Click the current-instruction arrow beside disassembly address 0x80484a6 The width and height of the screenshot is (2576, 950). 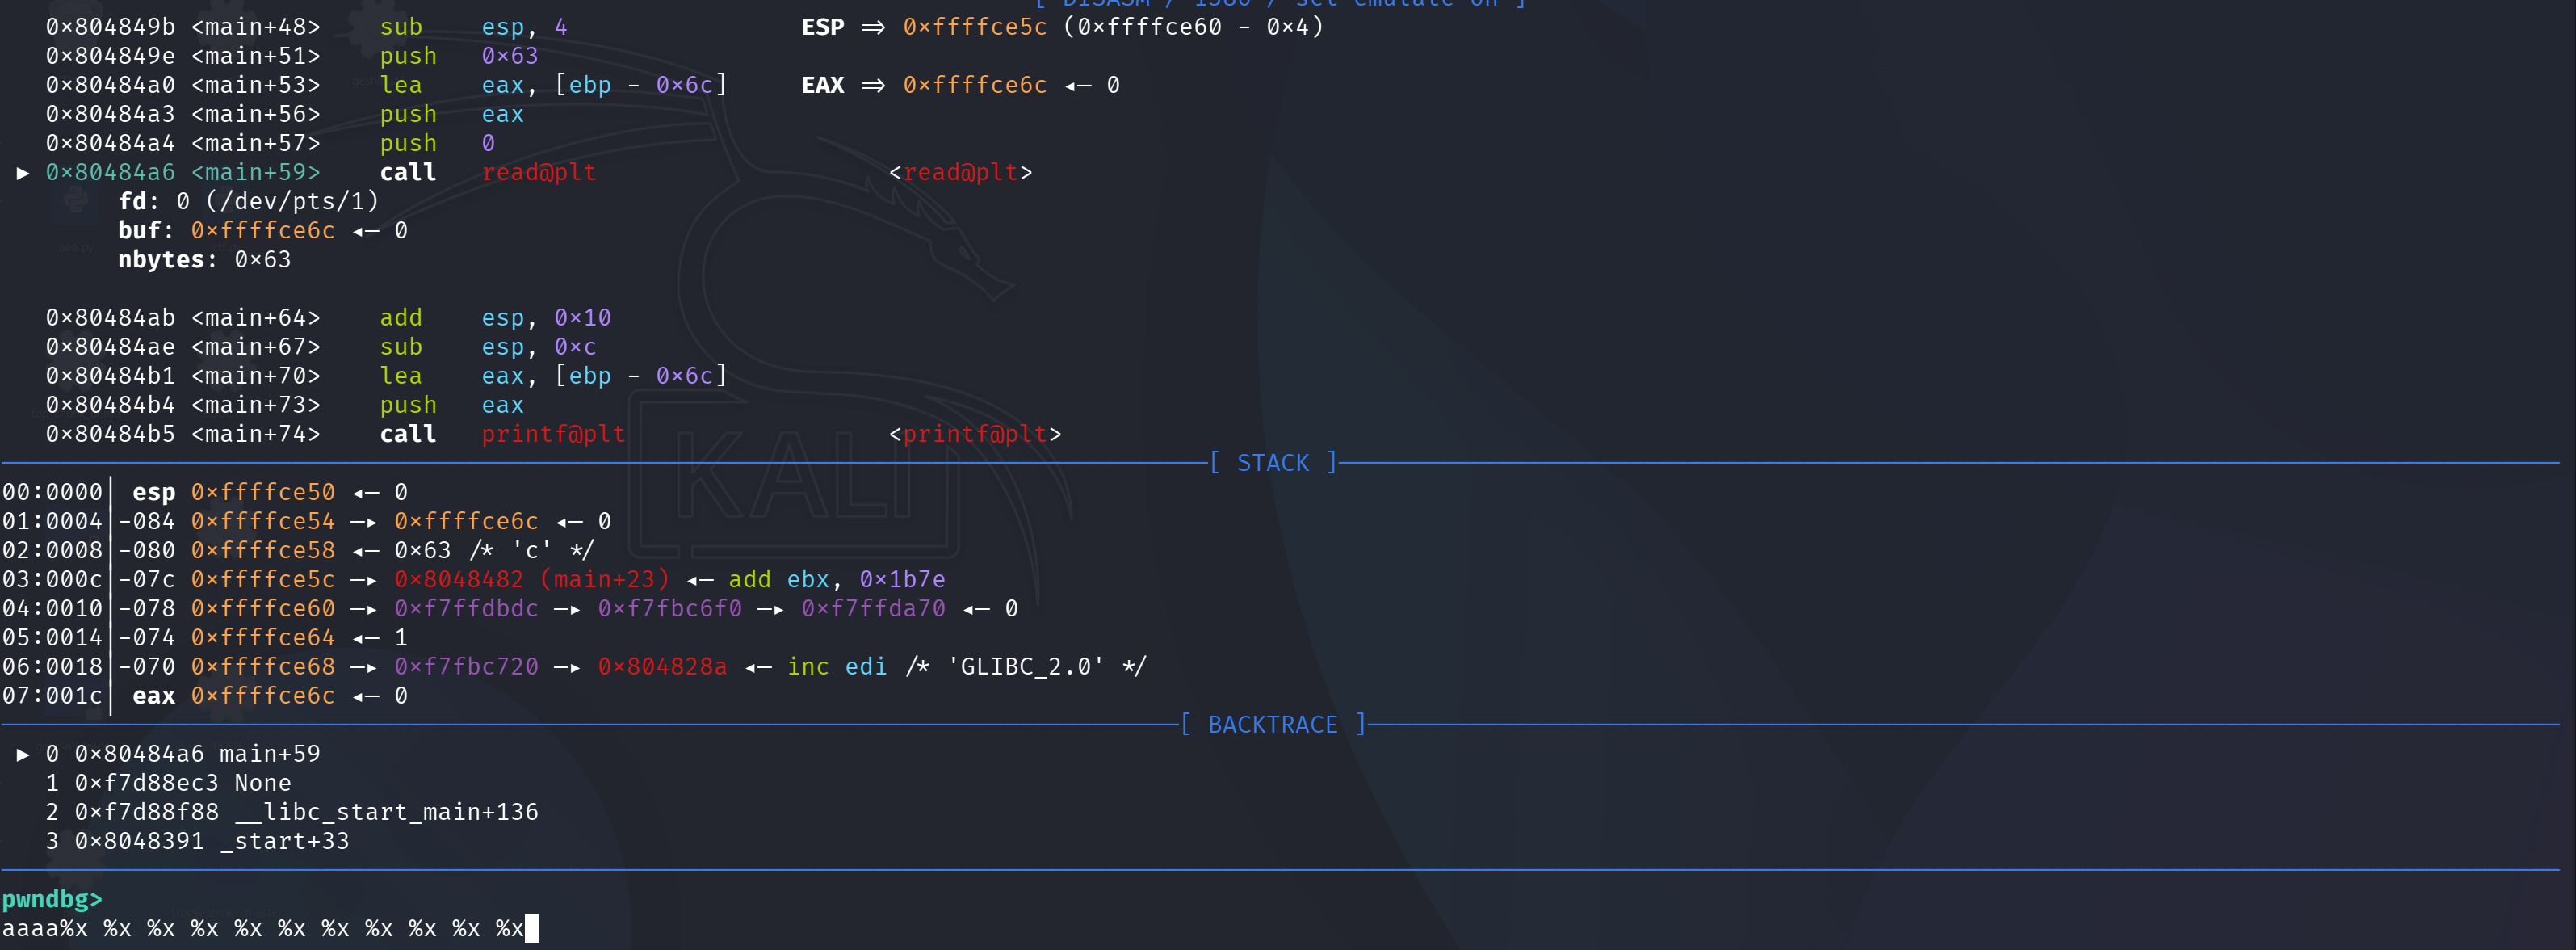coord(22,173)
